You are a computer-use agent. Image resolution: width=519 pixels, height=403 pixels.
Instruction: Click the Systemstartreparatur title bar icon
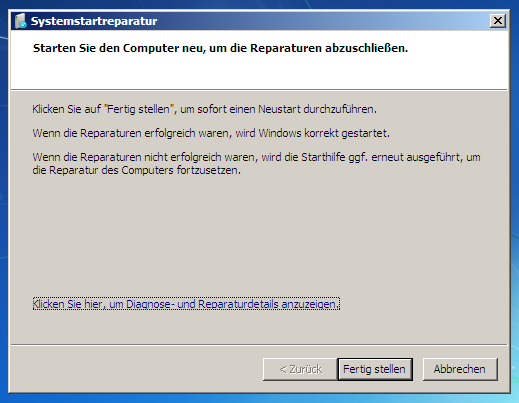21,21
